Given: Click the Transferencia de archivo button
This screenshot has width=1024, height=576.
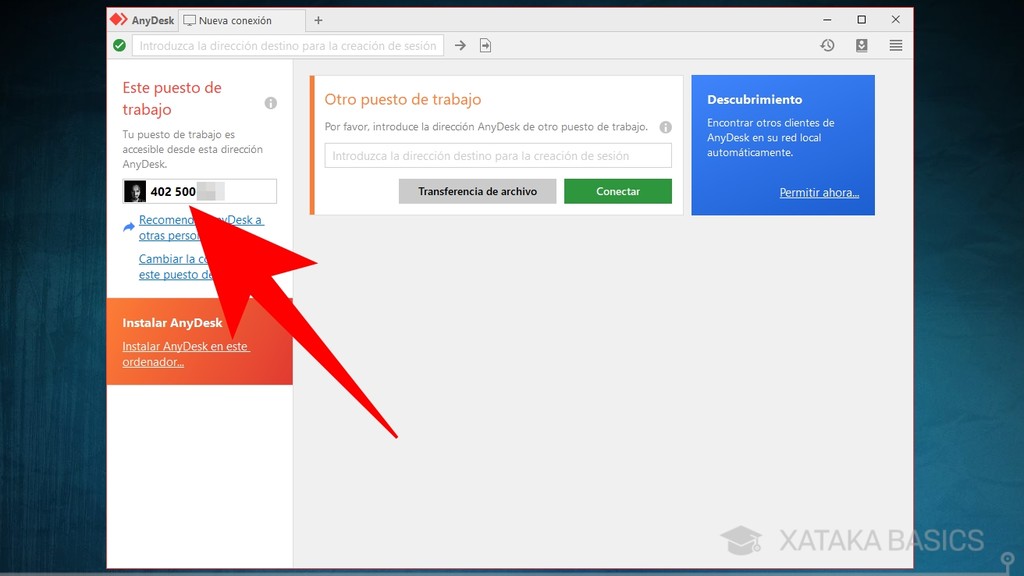Looking at the screenshot, I should coord(477,191).
